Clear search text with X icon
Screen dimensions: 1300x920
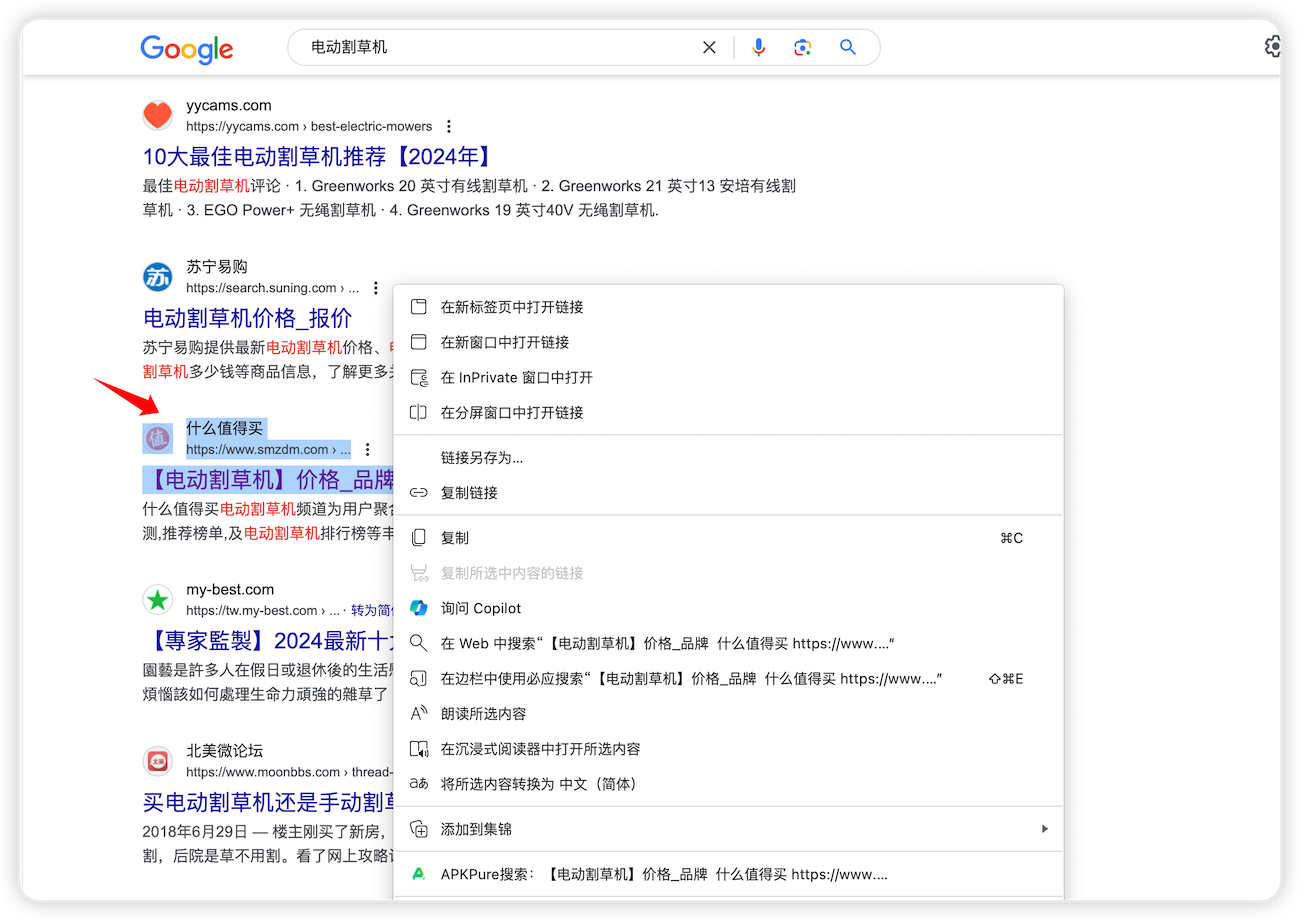709,47
